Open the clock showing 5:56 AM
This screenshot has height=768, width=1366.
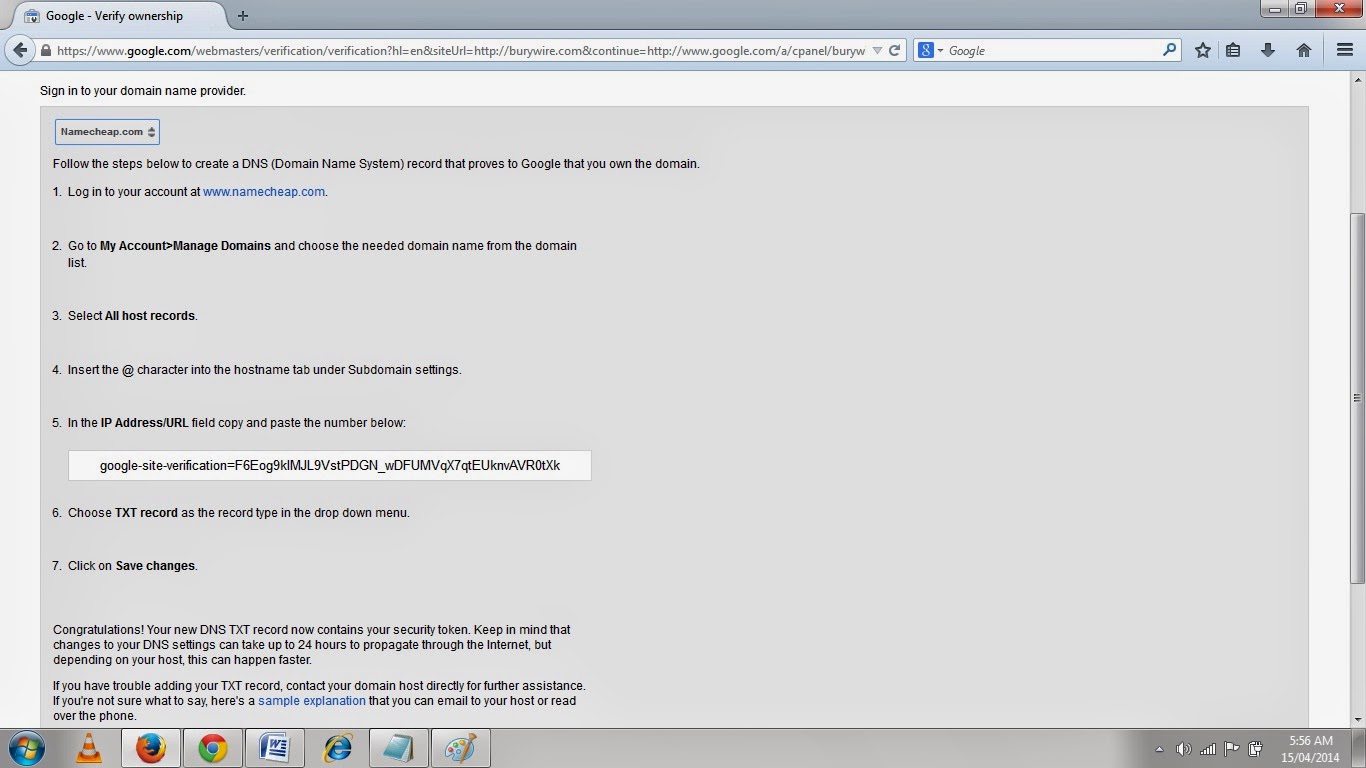(1311, 749)
